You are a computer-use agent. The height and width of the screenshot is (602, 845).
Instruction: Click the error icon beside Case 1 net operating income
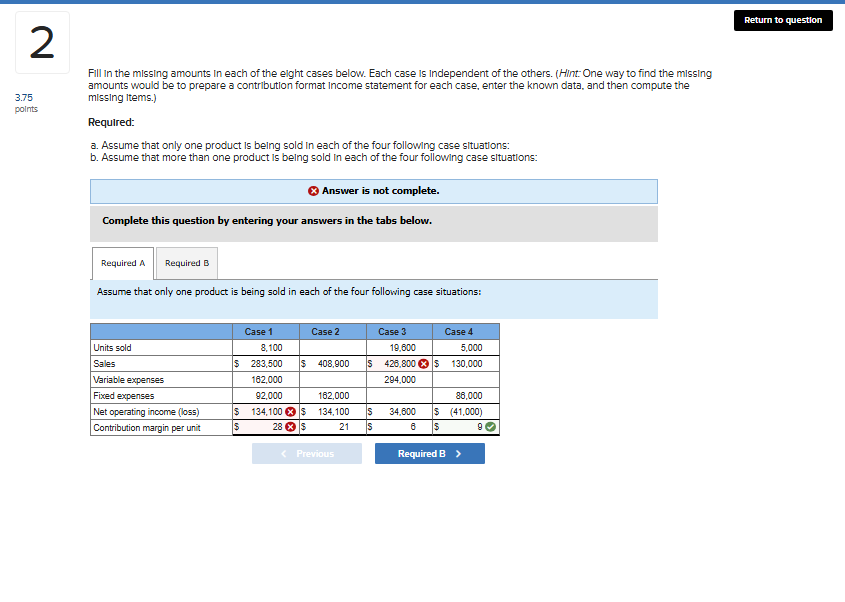(x=290, y=410)
